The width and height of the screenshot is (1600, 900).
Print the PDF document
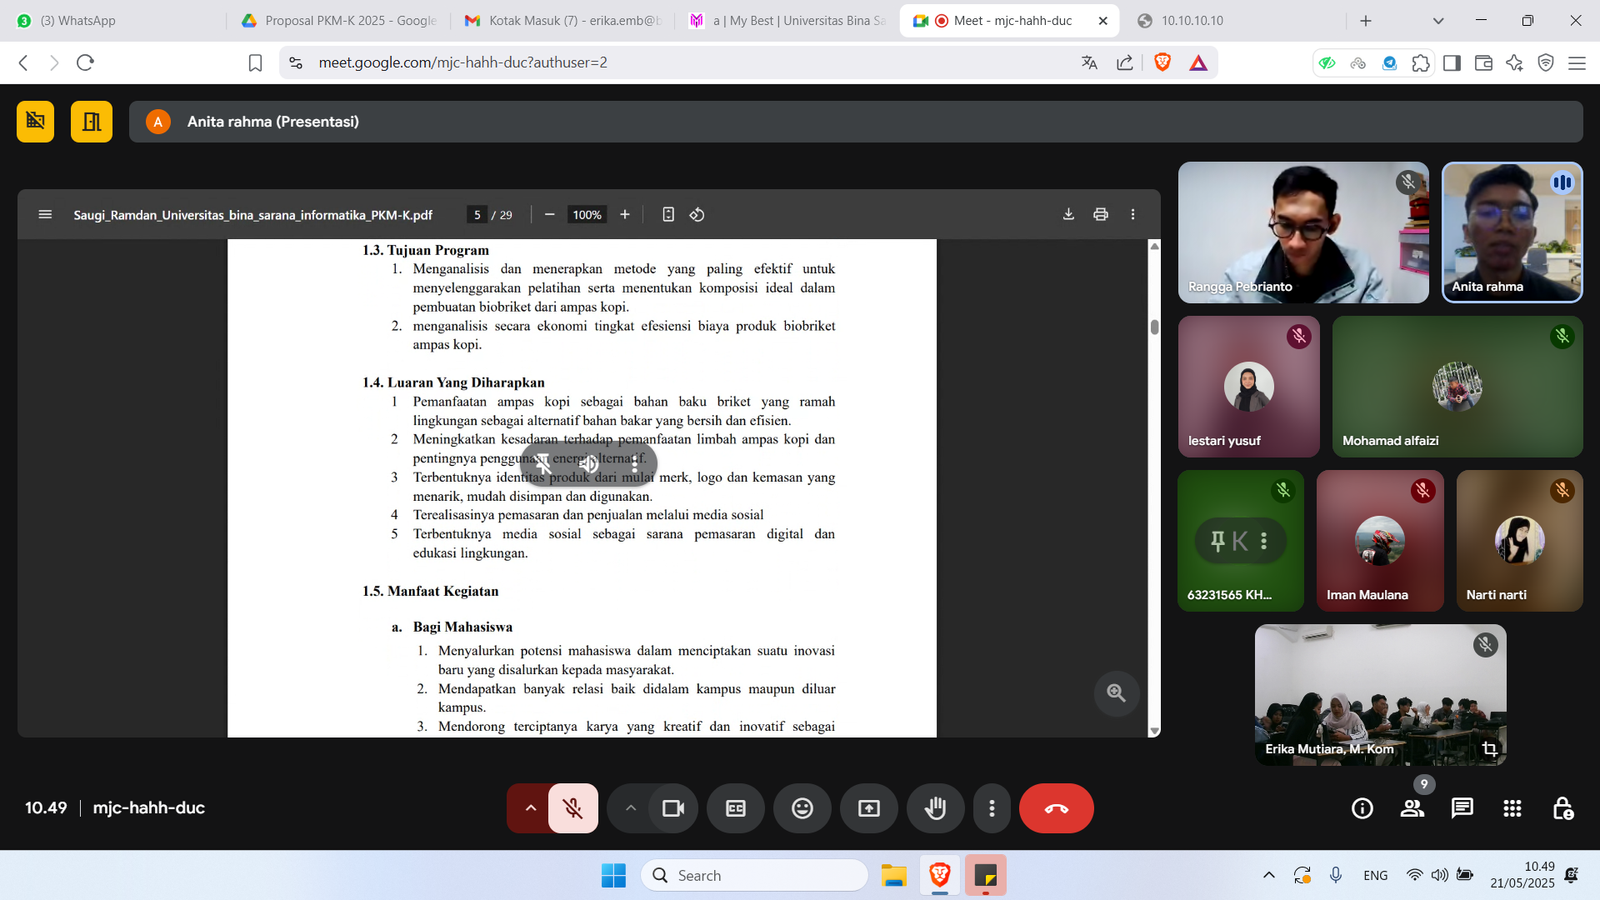[x=1100, y=214]
